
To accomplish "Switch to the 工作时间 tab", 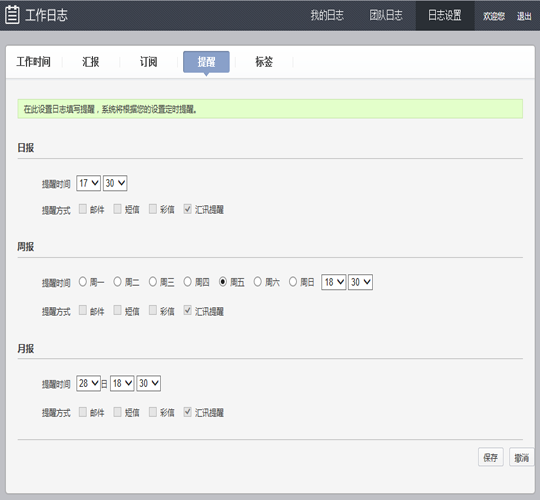I will pos(33,62).
